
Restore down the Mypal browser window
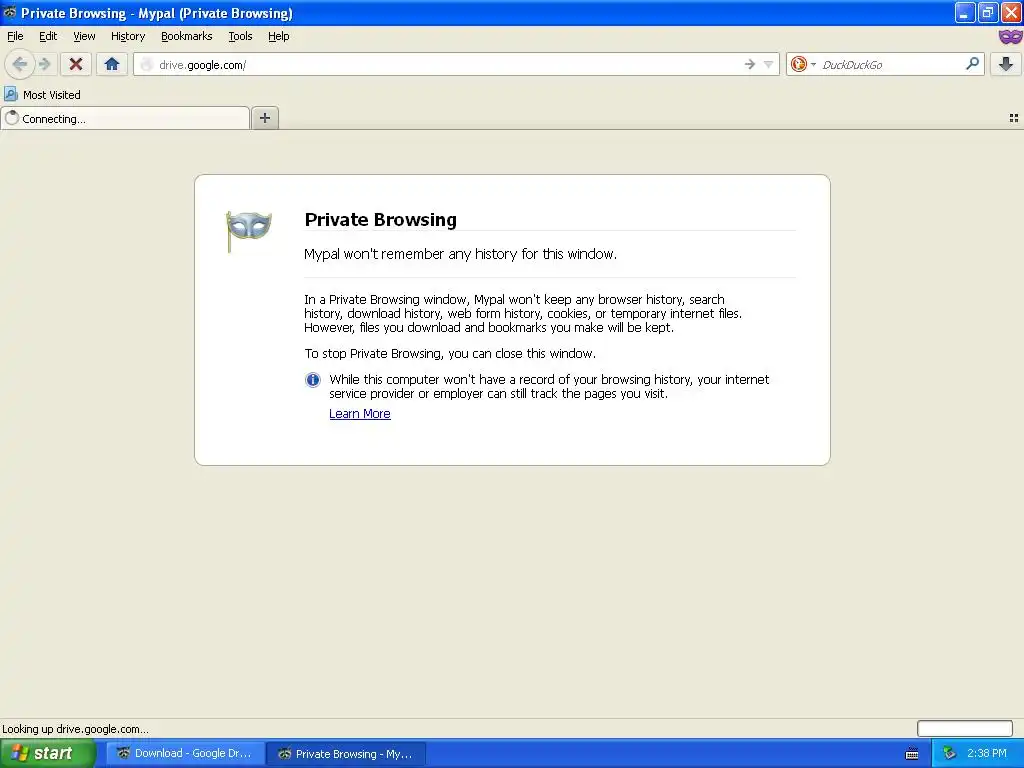(x=988, y=12)
